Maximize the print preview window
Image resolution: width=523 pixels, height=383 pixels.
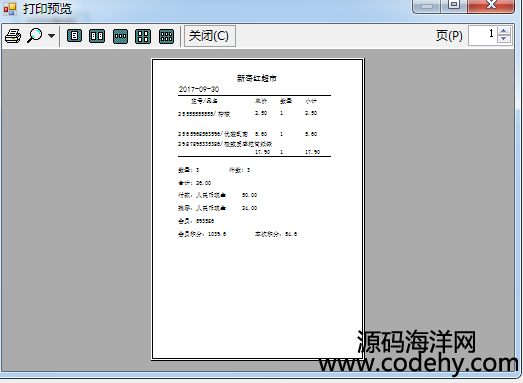[x=454, y=6]
